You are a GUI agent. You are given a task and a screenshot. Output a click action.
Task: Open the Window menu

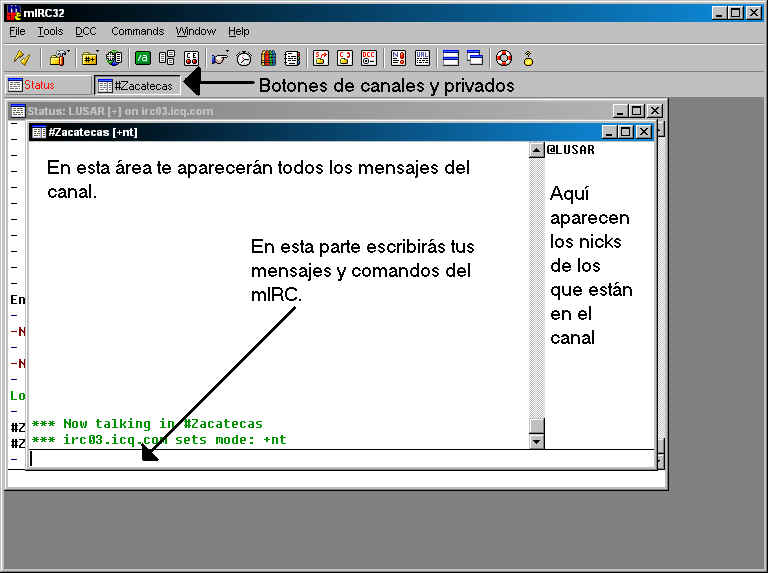(196, 31)
